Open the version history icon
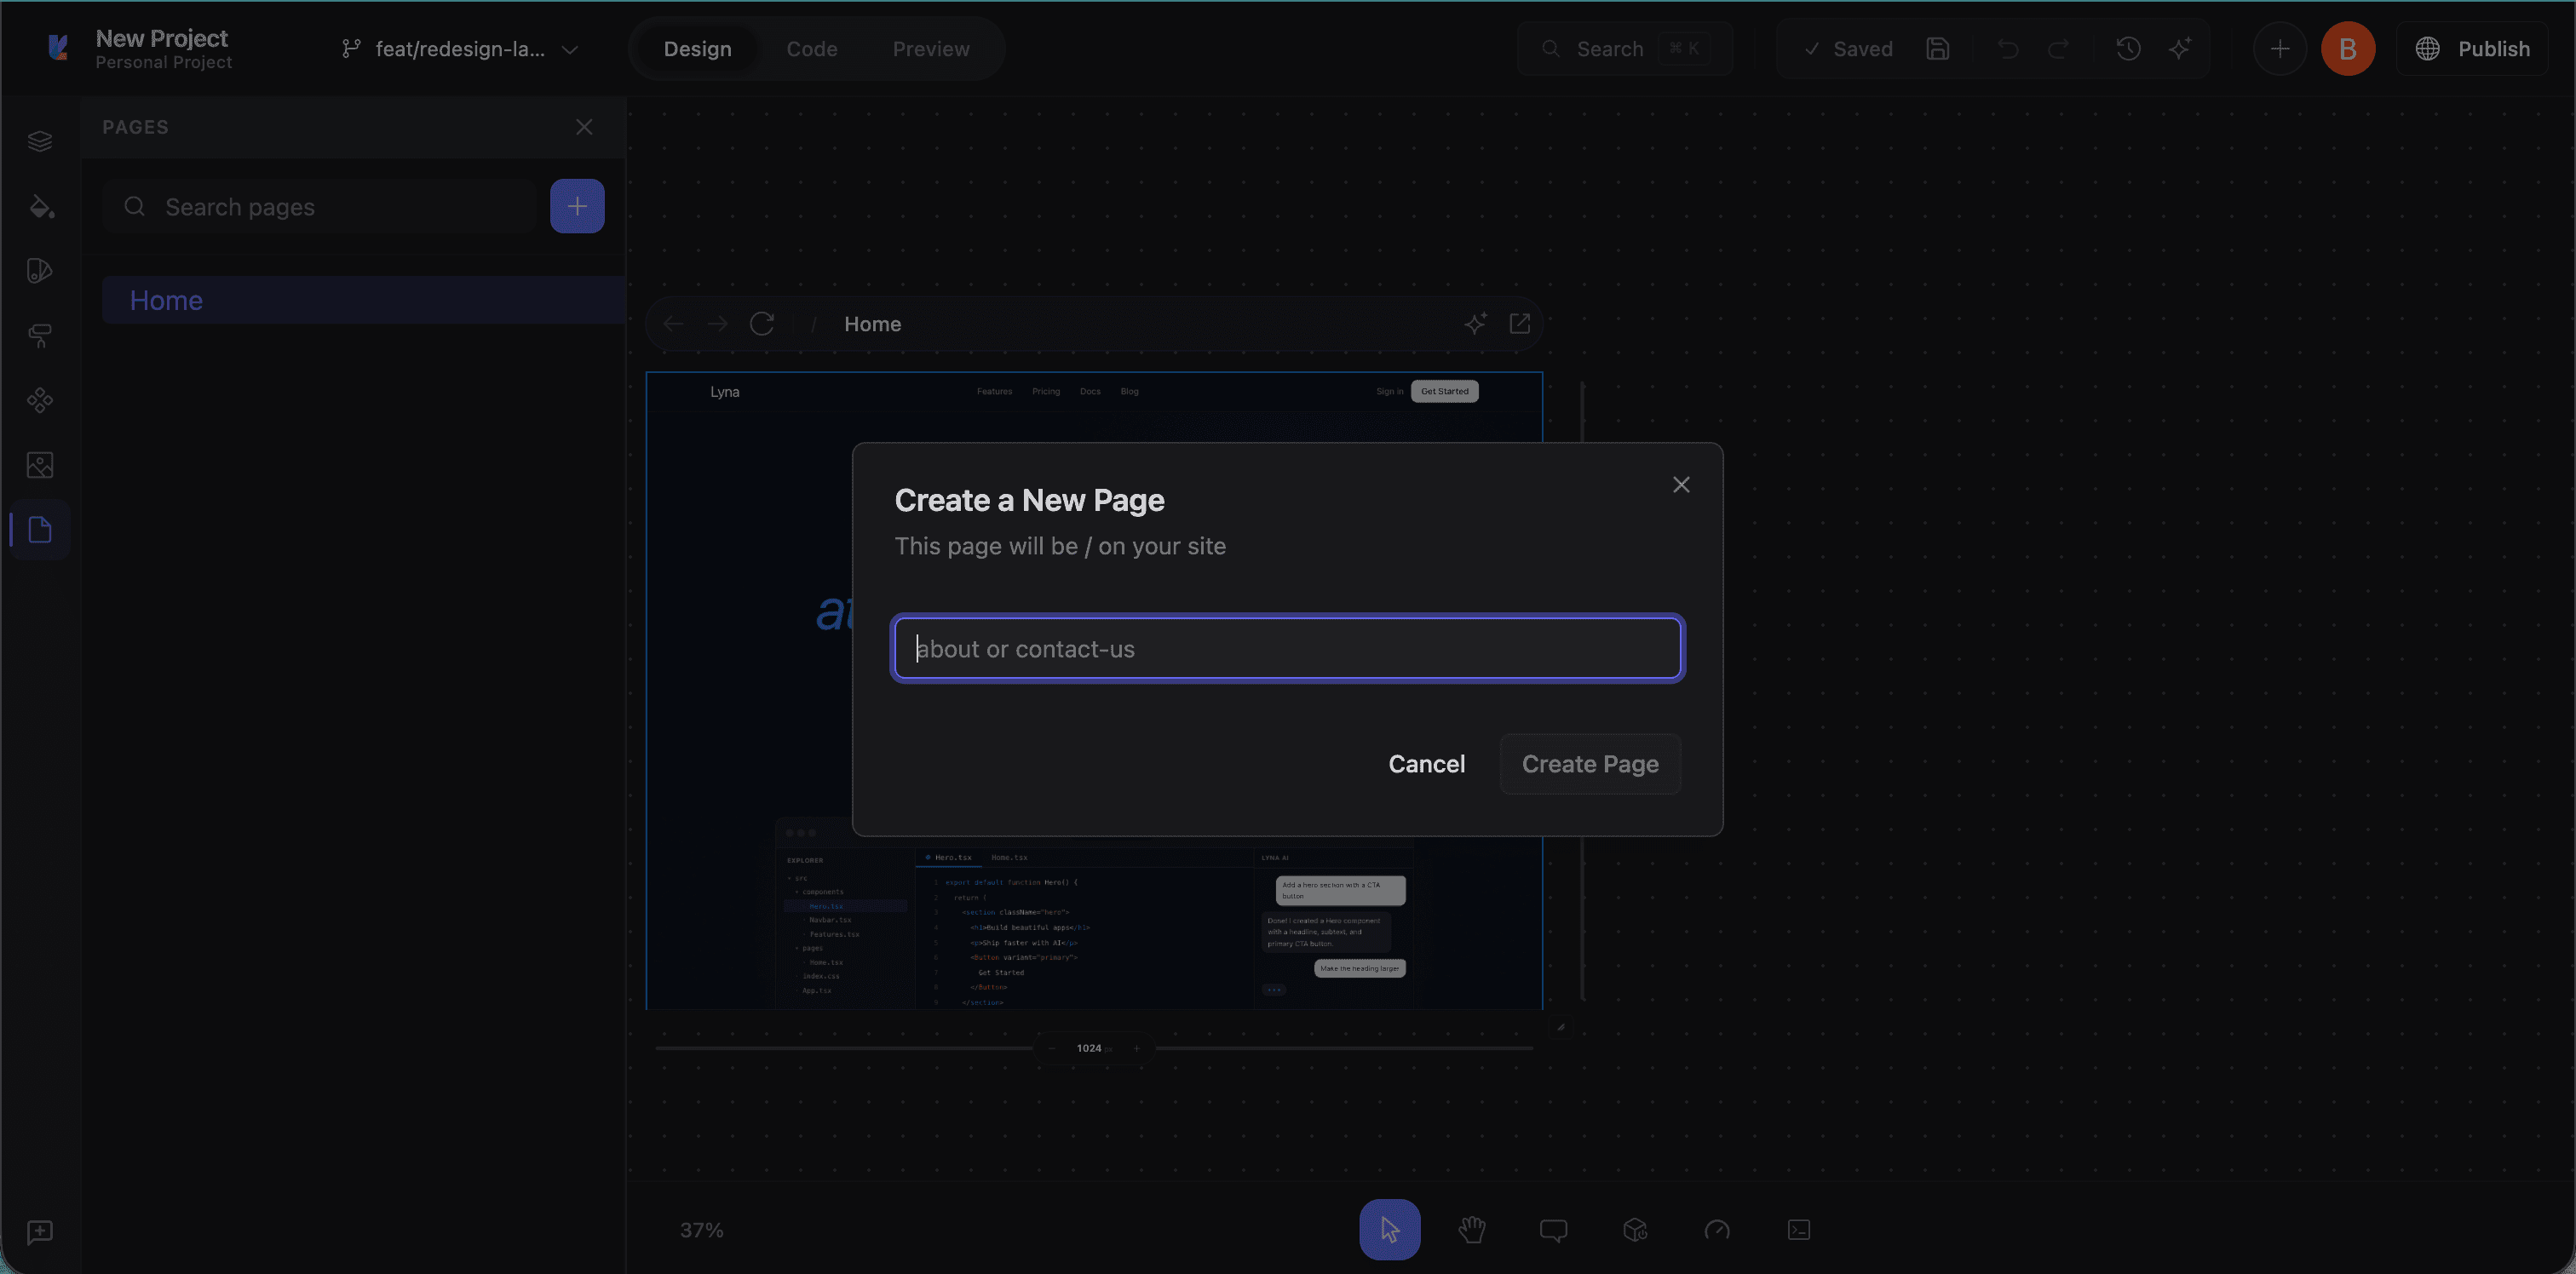This screenshot has width=2576, height=1274. pos(2128,48)
